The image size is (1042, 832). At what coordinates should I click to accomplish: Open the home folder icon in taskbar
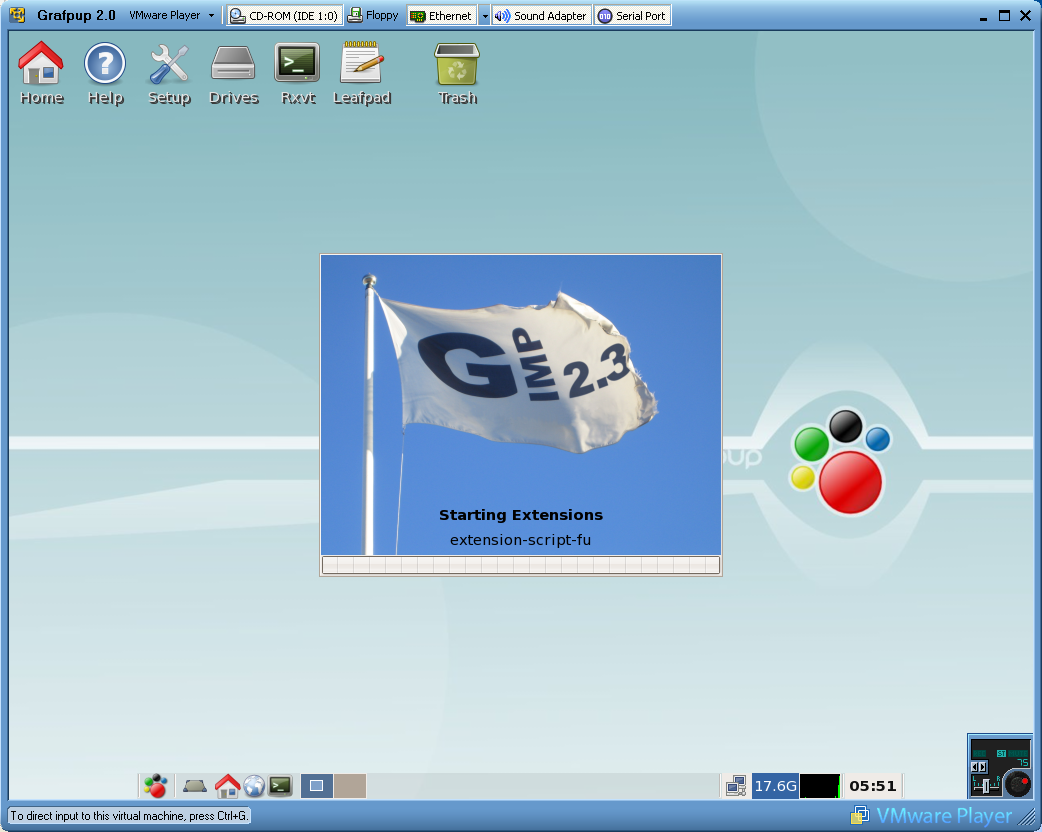coord(227,786)
